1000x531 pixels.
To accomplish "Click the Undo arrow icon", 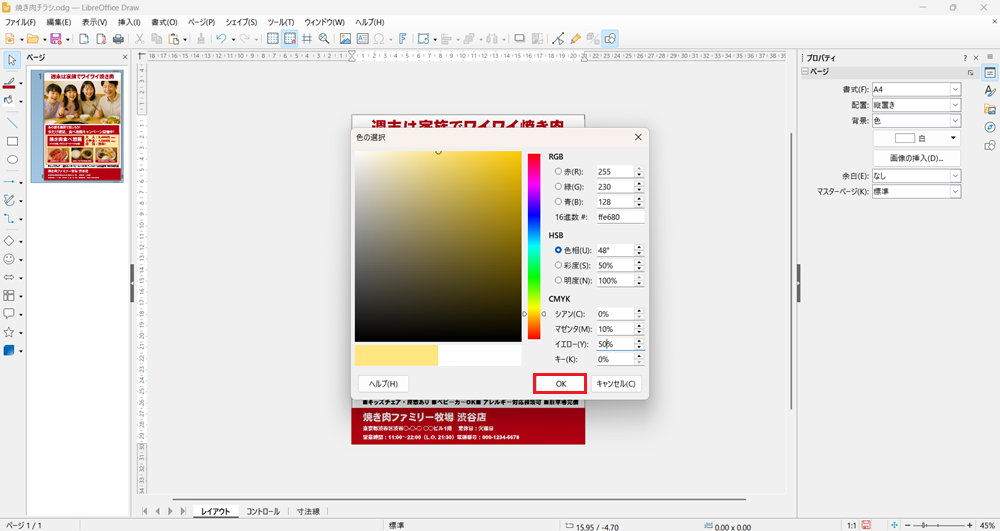I will [x=221, y=39].
